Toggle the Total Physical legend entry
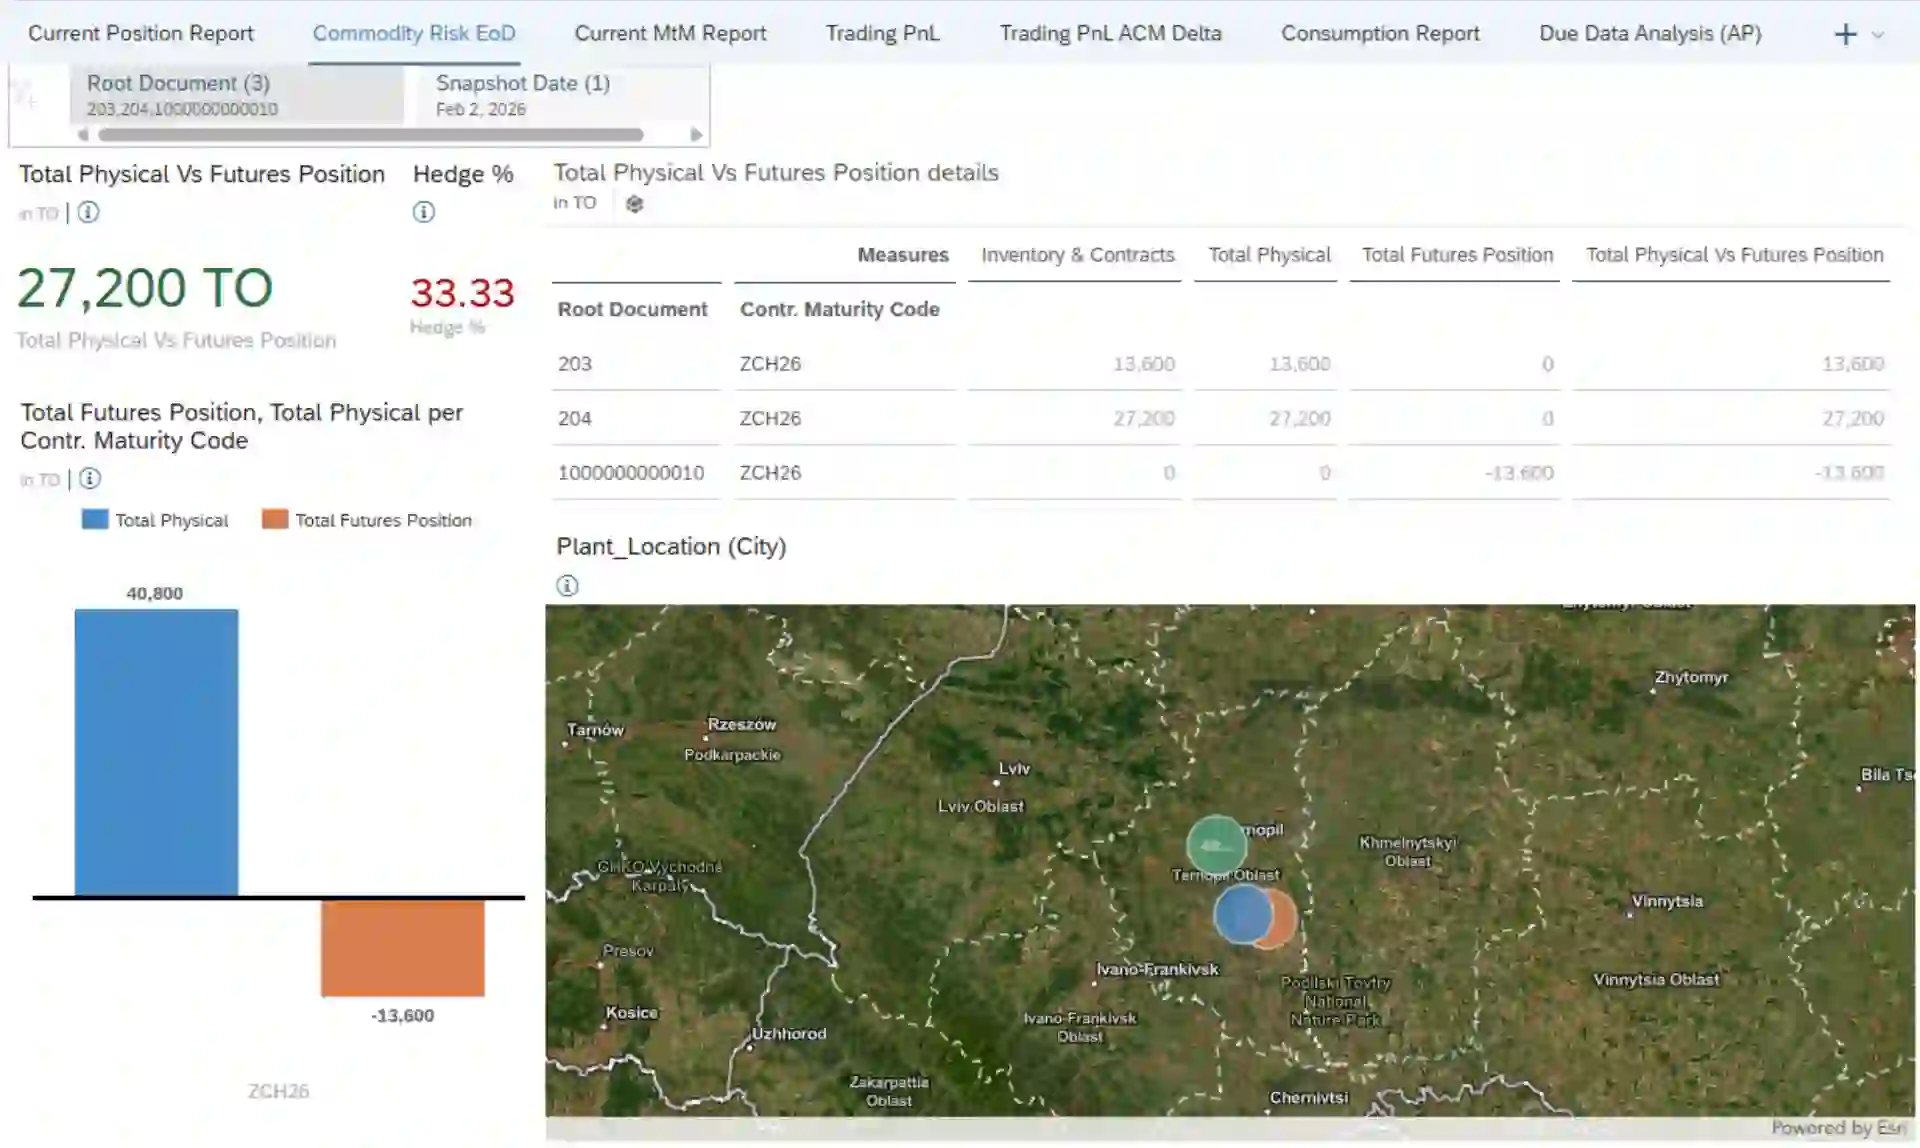This screenshot has height=1148, width=1920. pyautogui.click(x=155, y=520)
